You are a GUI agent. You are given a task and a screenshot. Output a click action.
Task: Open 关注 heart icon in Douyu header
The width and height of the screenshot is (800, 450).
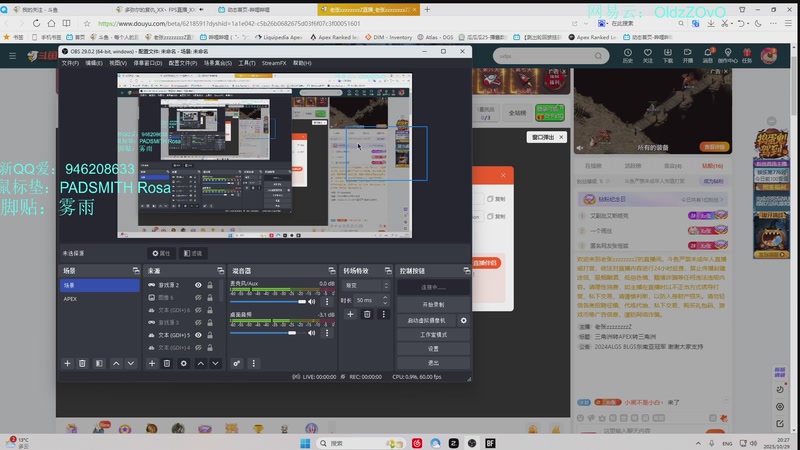click(x=647, y=56)
